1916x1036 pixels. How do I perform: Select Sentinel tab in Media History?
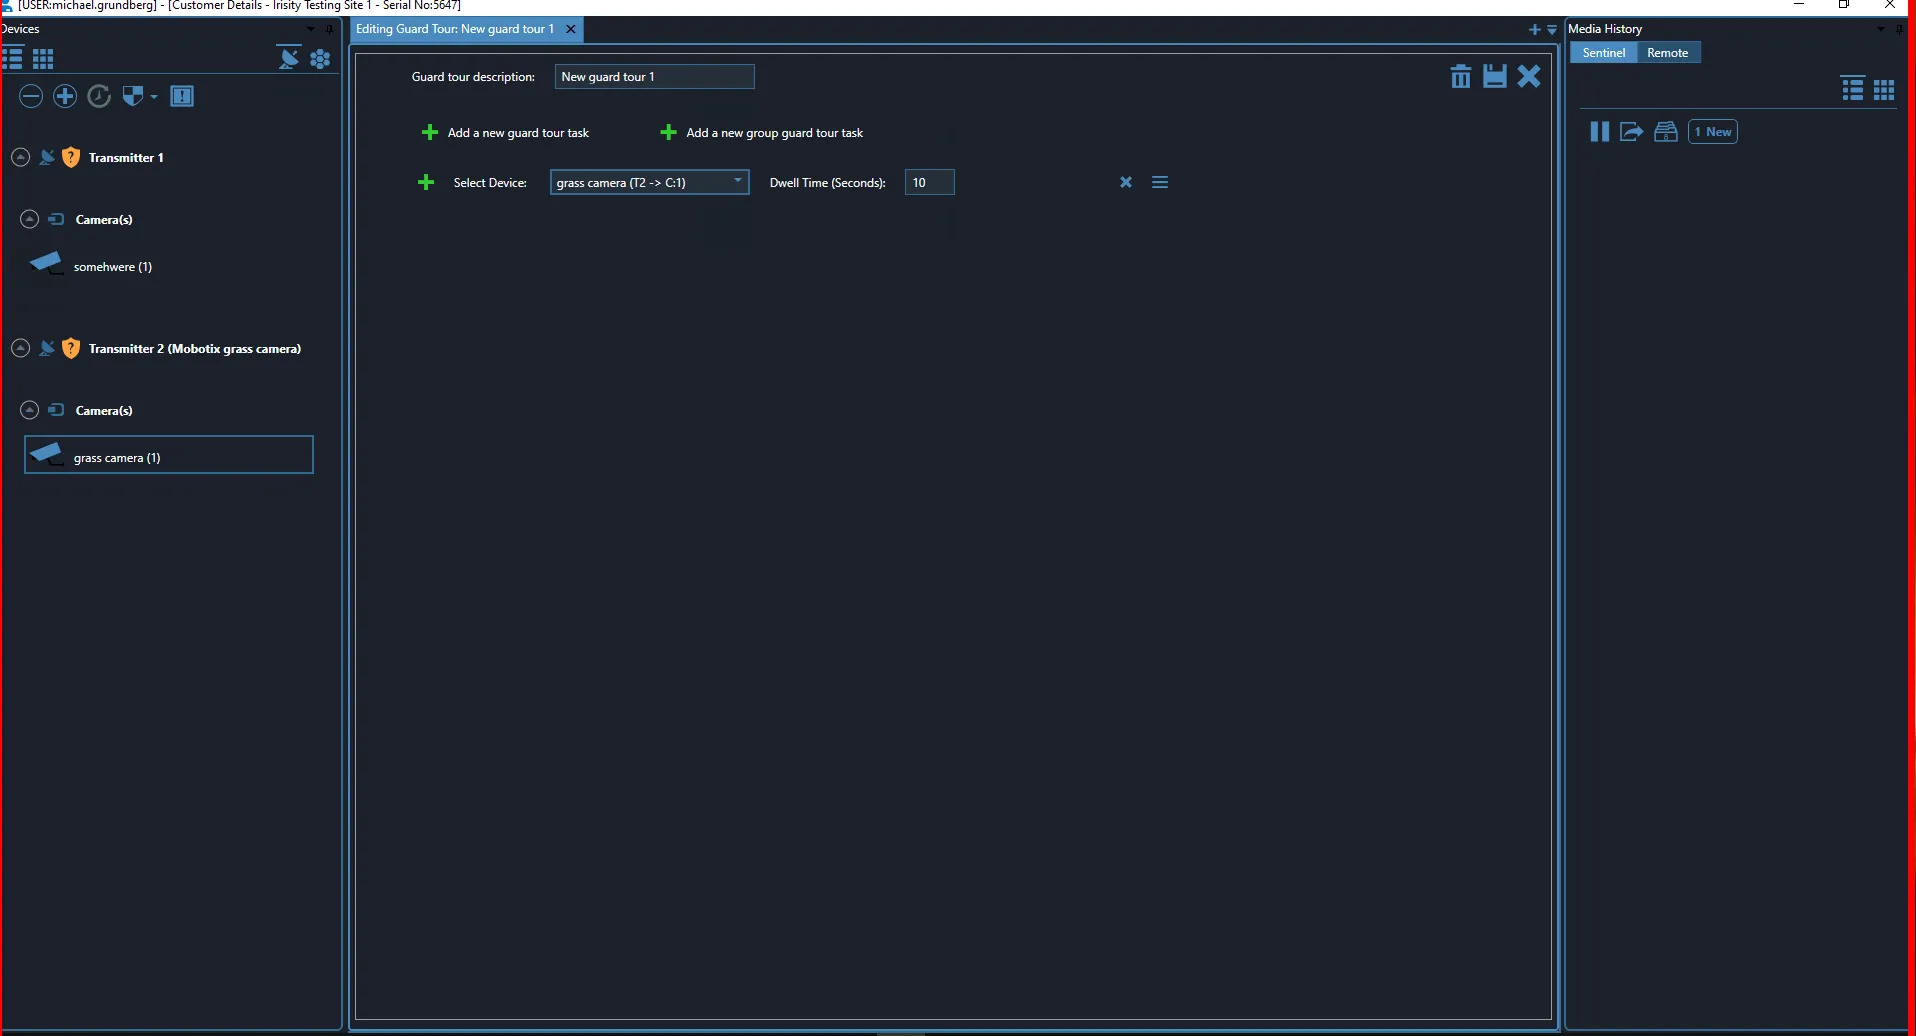(x=1603, y=53)
